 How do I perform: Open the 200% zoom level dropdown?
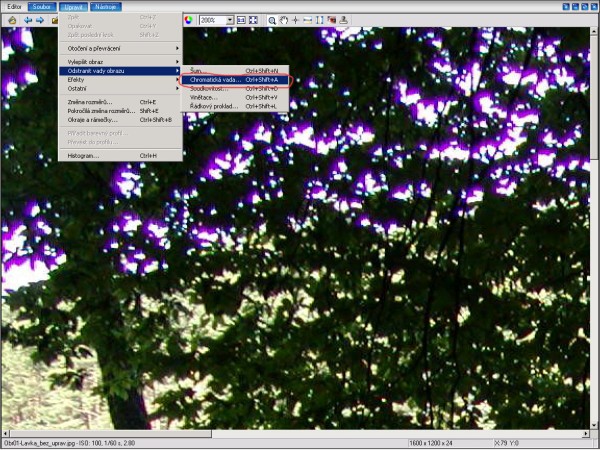229,20
